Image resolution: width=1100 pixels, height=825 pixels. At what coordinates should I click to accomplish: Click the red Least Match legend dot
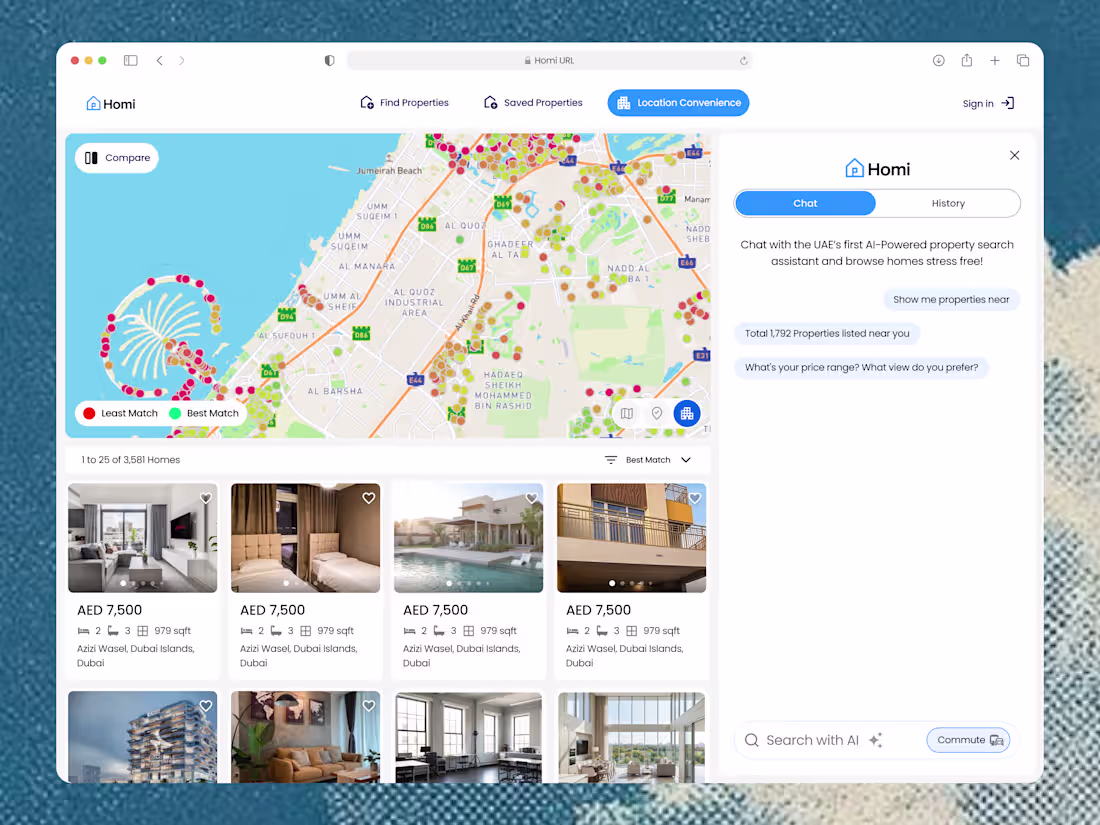89,413
